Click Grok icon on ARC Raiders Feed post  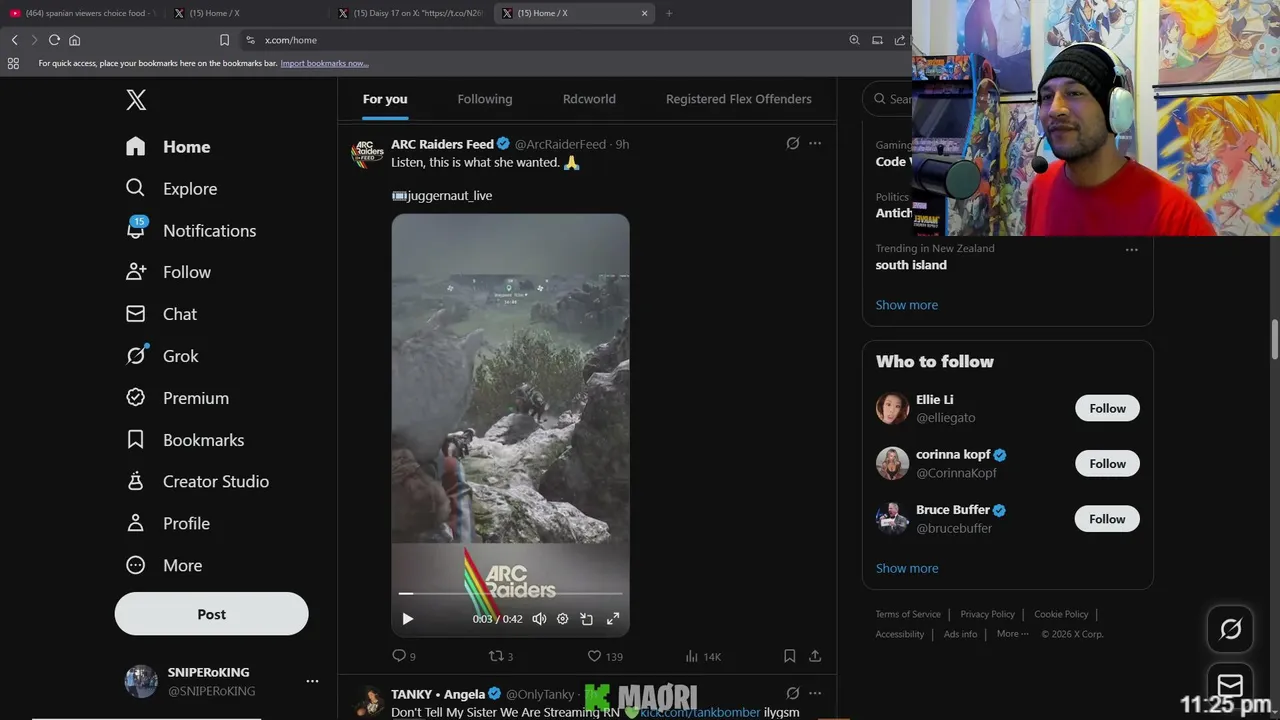pos(793,143)
